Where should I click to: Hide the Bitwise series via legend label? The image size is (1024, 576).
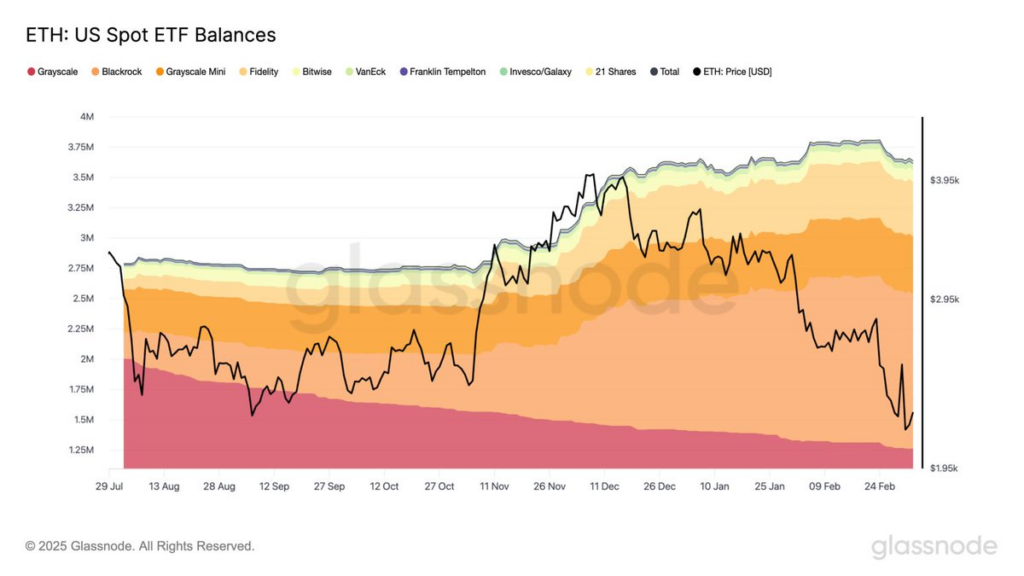[318, 72]
